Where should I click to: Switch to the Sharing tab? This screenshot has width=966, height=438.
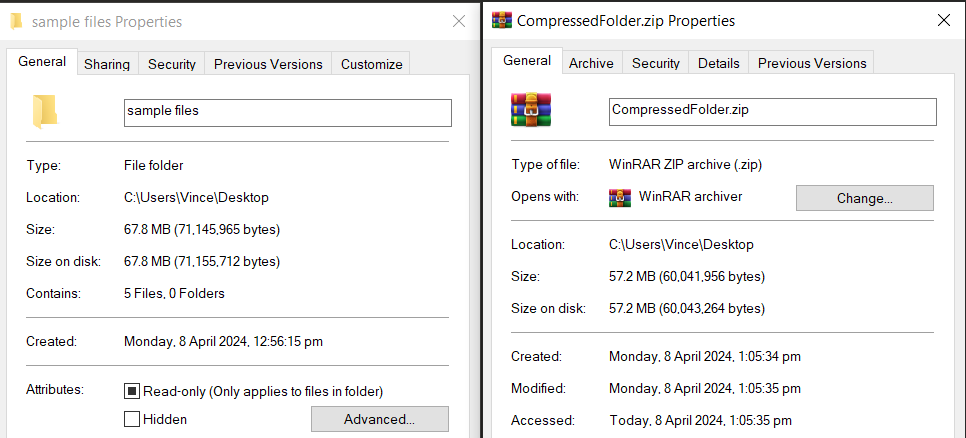[107, 64]
